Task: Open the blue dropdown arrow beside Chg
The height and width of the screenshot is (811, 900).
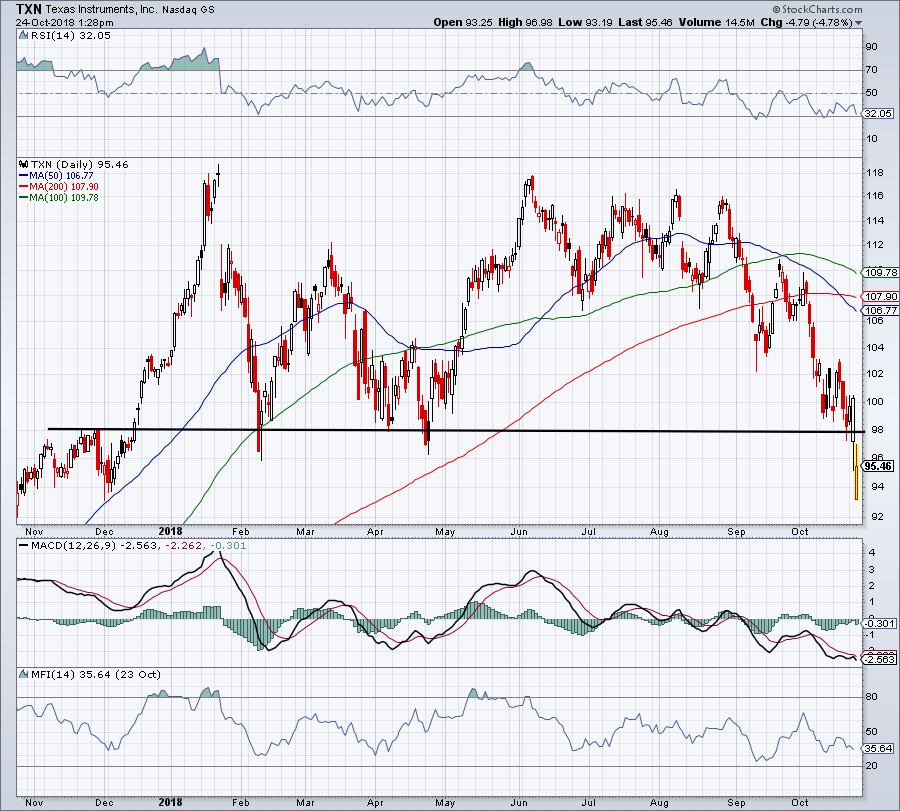Action: [859, 23]
